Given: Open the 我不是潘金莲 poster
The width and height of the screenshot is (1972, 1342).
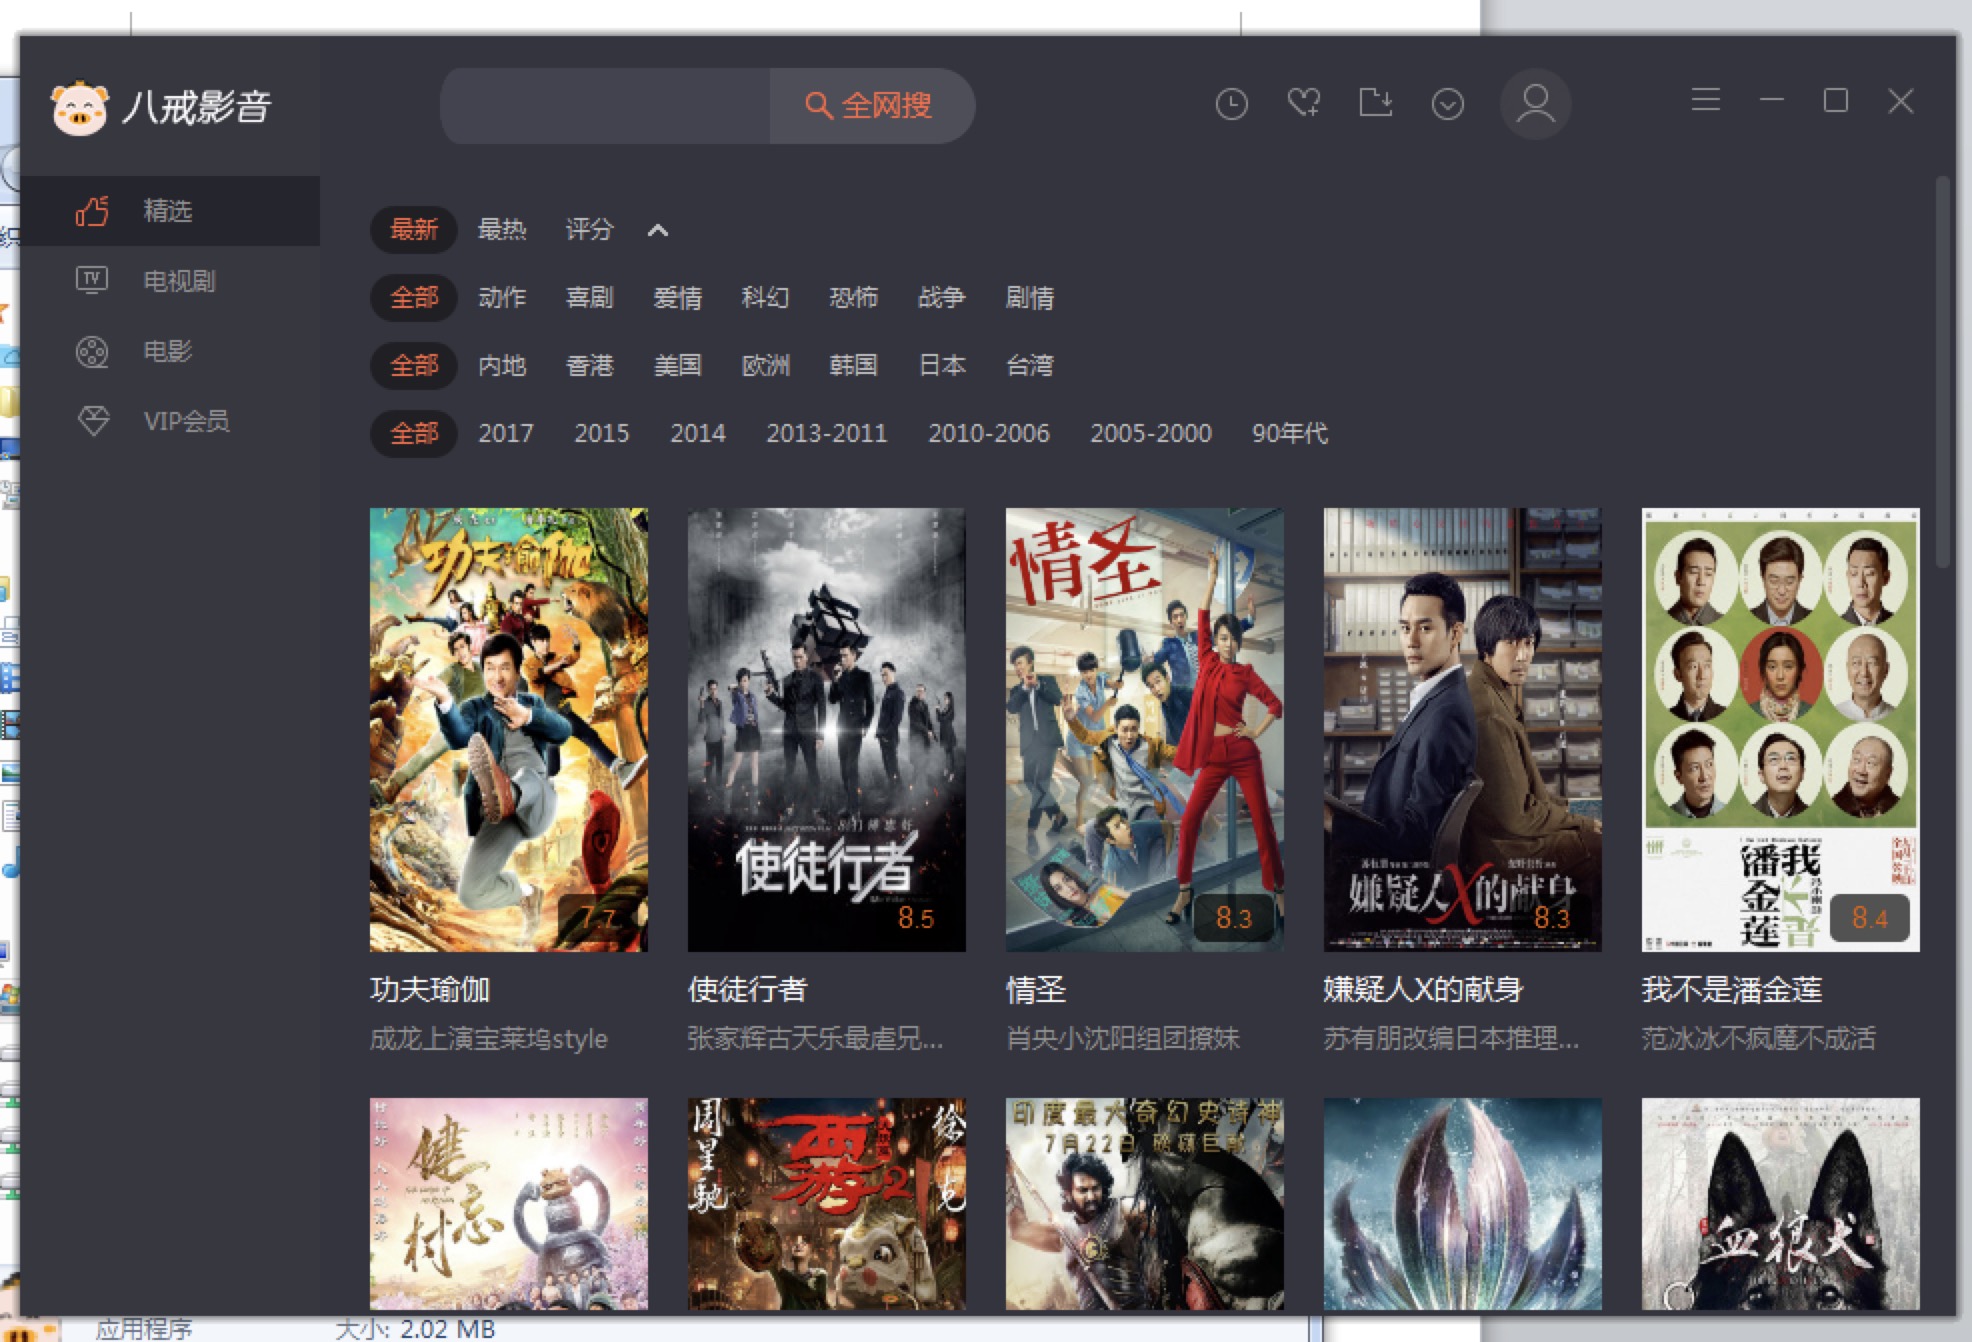Looking at the screenshot, I should click(1781, 730).
